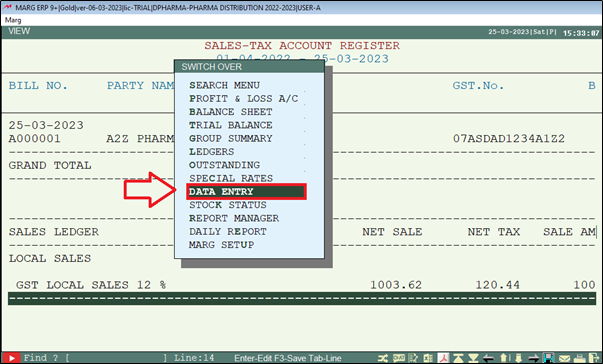
Task: Click the NET TAX column header
Action: [493, 232]
